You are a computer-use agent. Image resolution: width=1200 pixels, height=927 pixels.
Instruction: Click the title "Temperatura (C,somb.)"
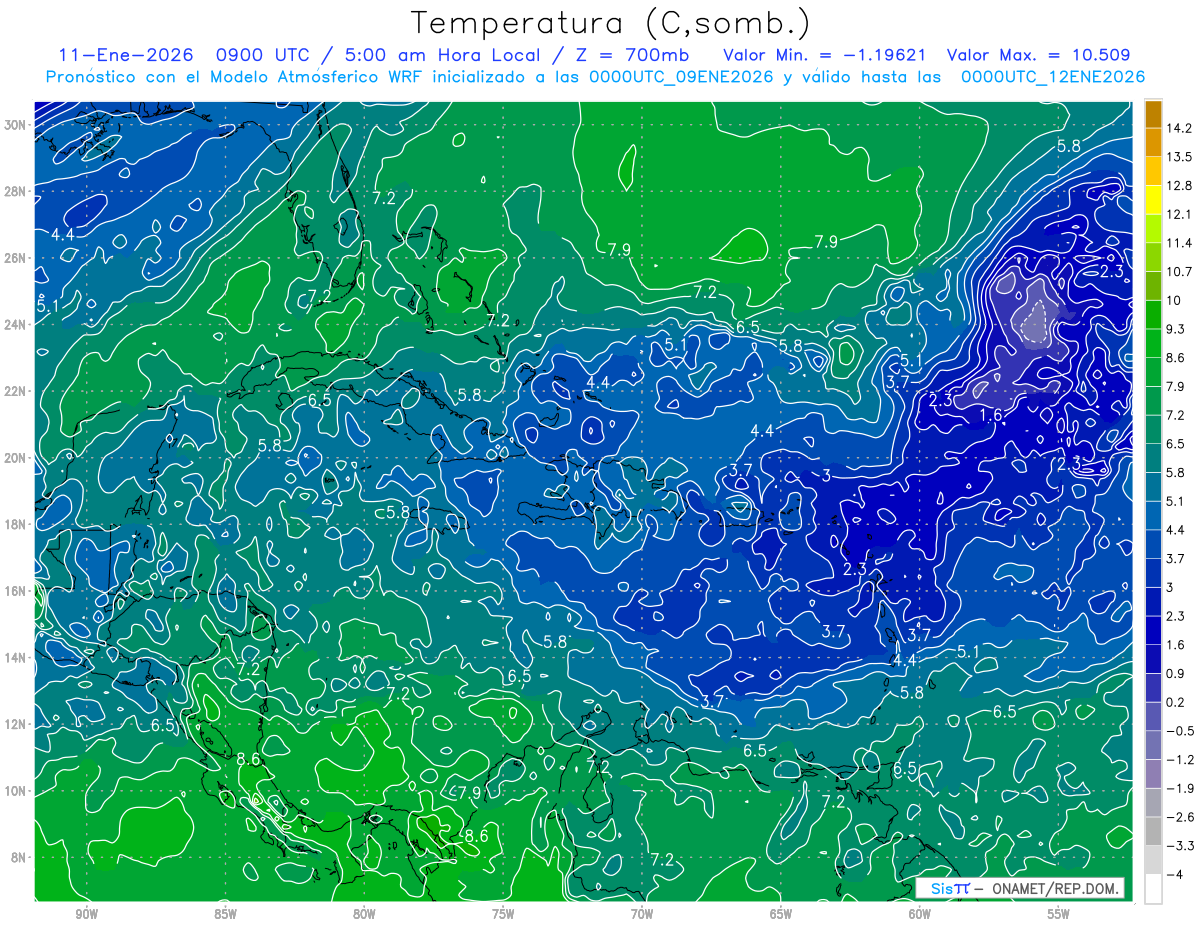[x=610, y=23]
